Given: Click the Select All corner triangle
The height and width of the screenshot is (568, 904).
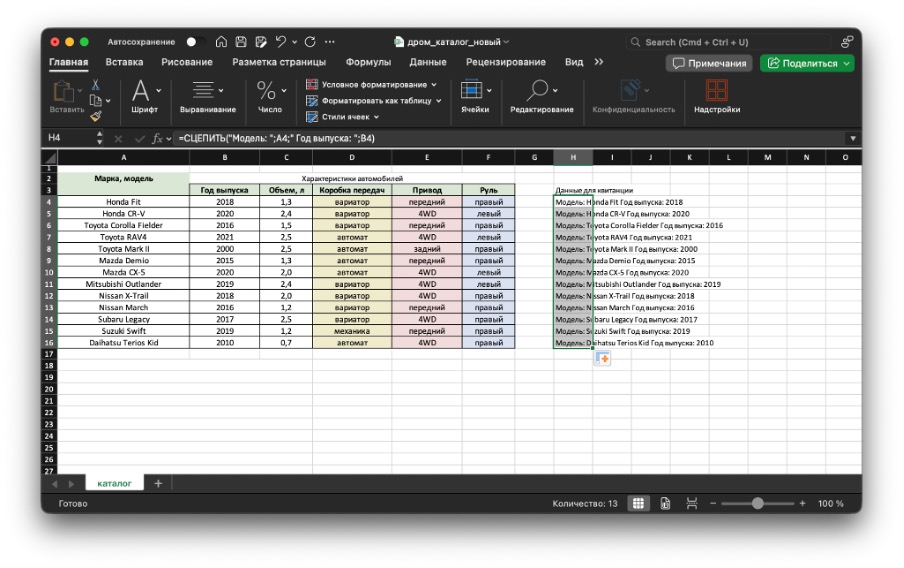Looking at the screenshot, I should click(x=50, y=157).
